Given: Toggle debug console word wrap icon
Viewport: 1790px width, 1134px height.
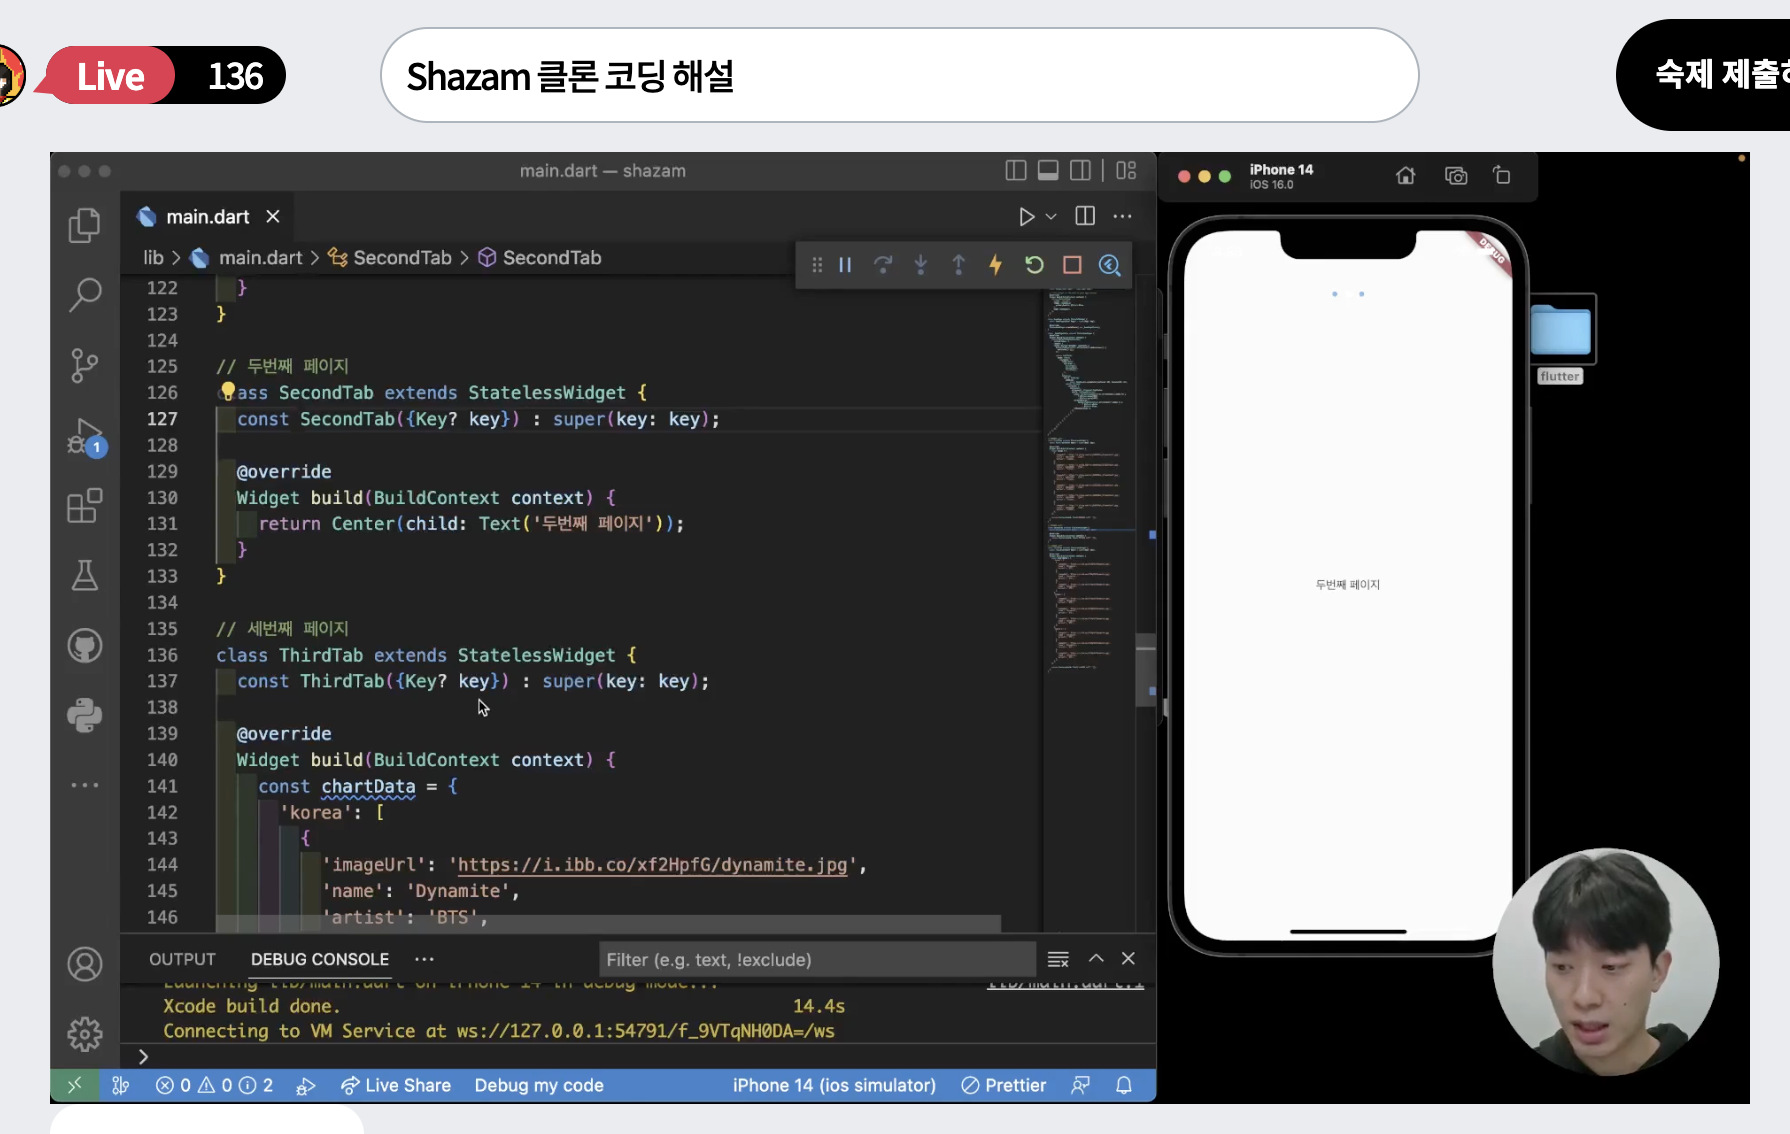Looking at the screenshot, I should pyautogui.click(x=1058, y=960).
